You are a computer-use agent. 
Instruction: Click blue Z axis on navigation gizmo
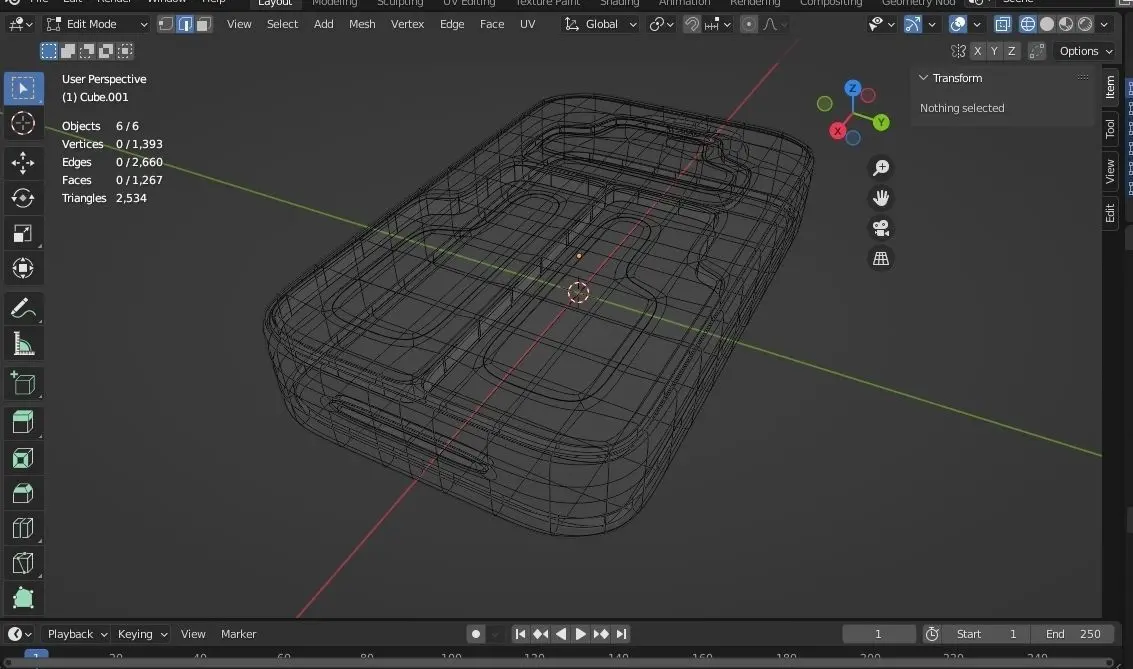853,88
